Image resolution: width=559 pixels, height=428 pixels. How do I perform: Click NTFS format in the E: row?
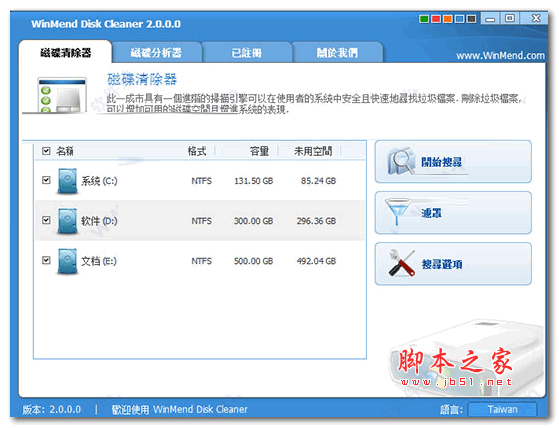(x=201, y=261)
